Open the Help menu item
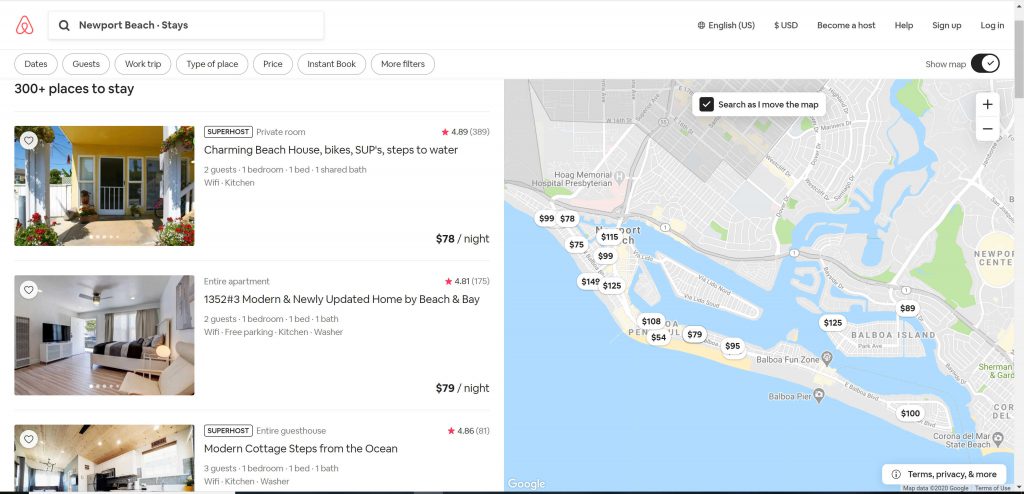 (x=904, y=25)
